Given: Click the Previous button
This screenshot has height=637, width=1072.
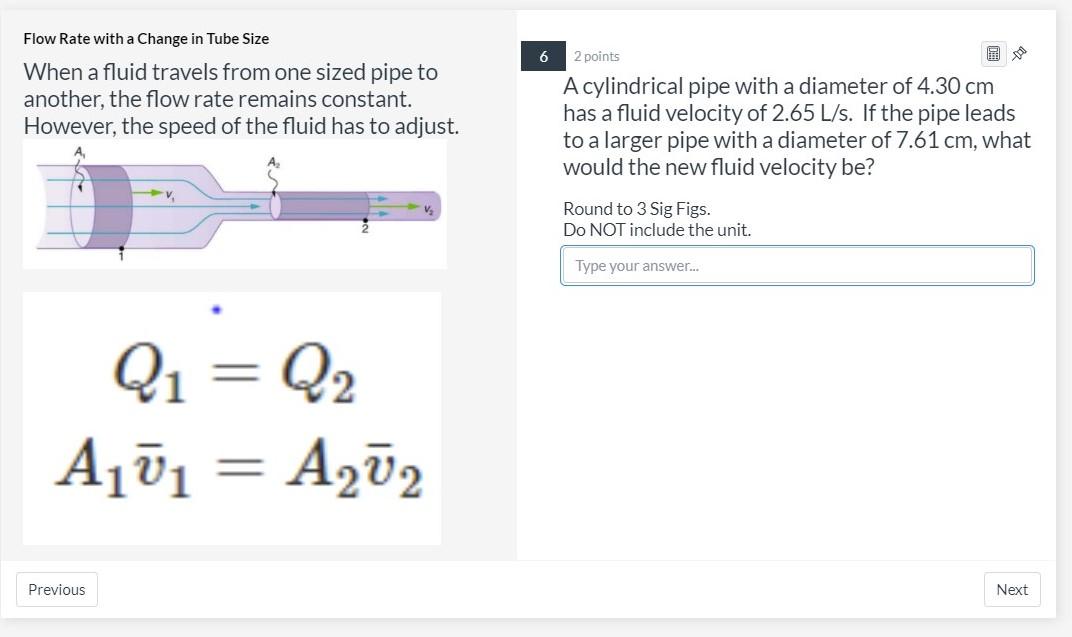Looking at the screenshot, I should [56, 589].
